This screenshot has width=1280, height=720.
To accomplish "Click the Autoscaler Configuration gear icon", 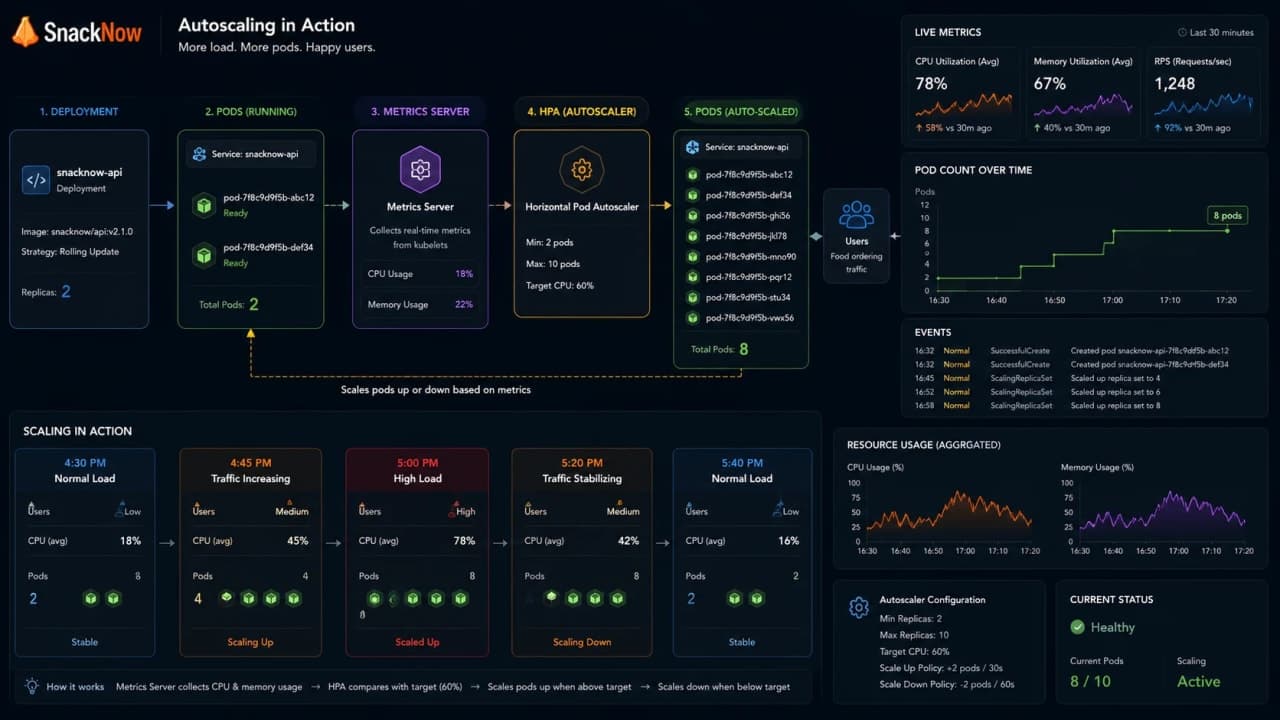I will point(858,607).
